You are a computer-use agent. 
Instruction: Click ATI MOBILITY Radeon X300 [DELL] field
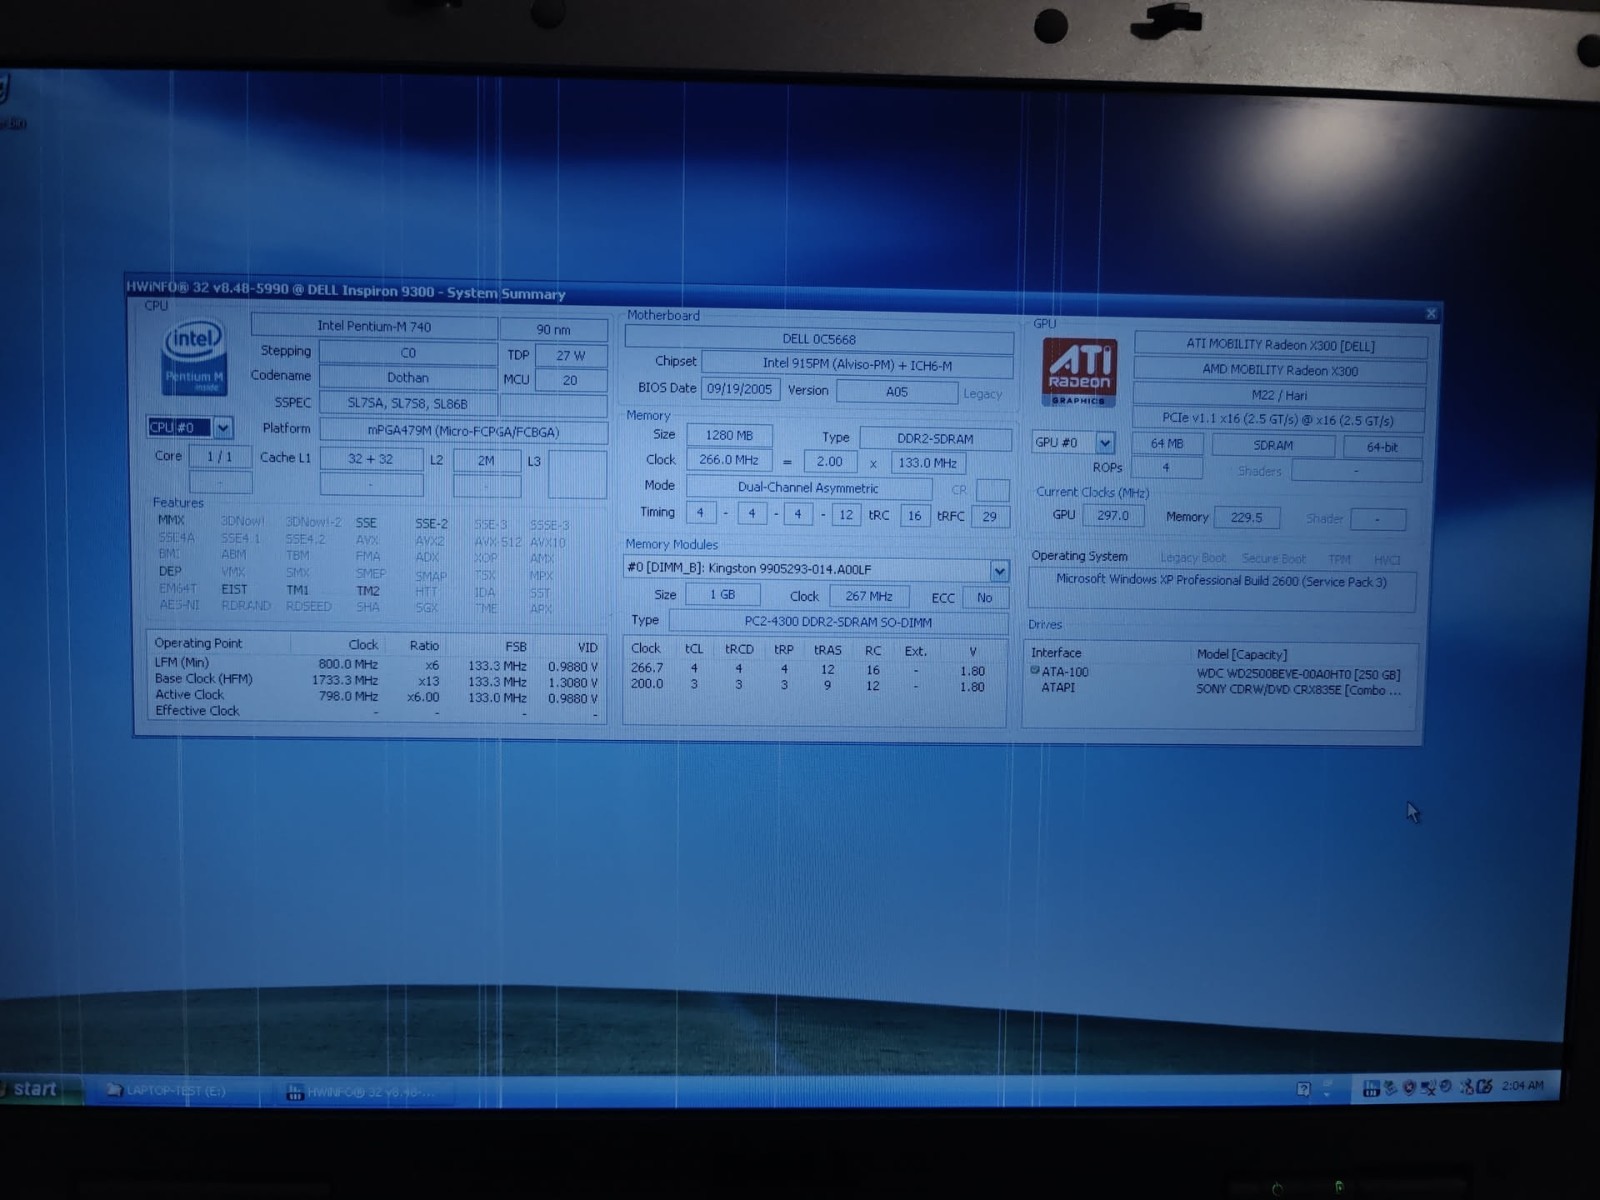click(x=1280, y=345)
